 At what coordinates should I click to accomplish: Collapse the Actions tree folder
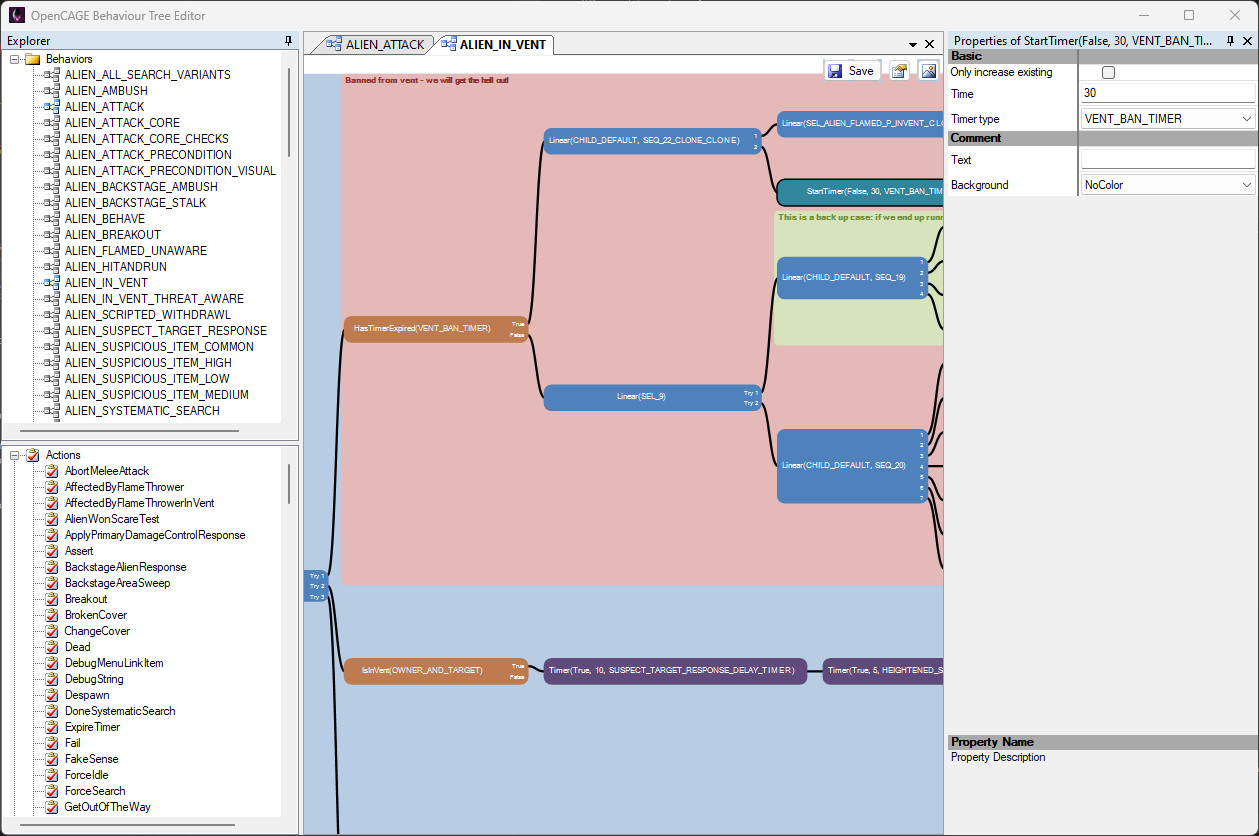pos(16,455)
